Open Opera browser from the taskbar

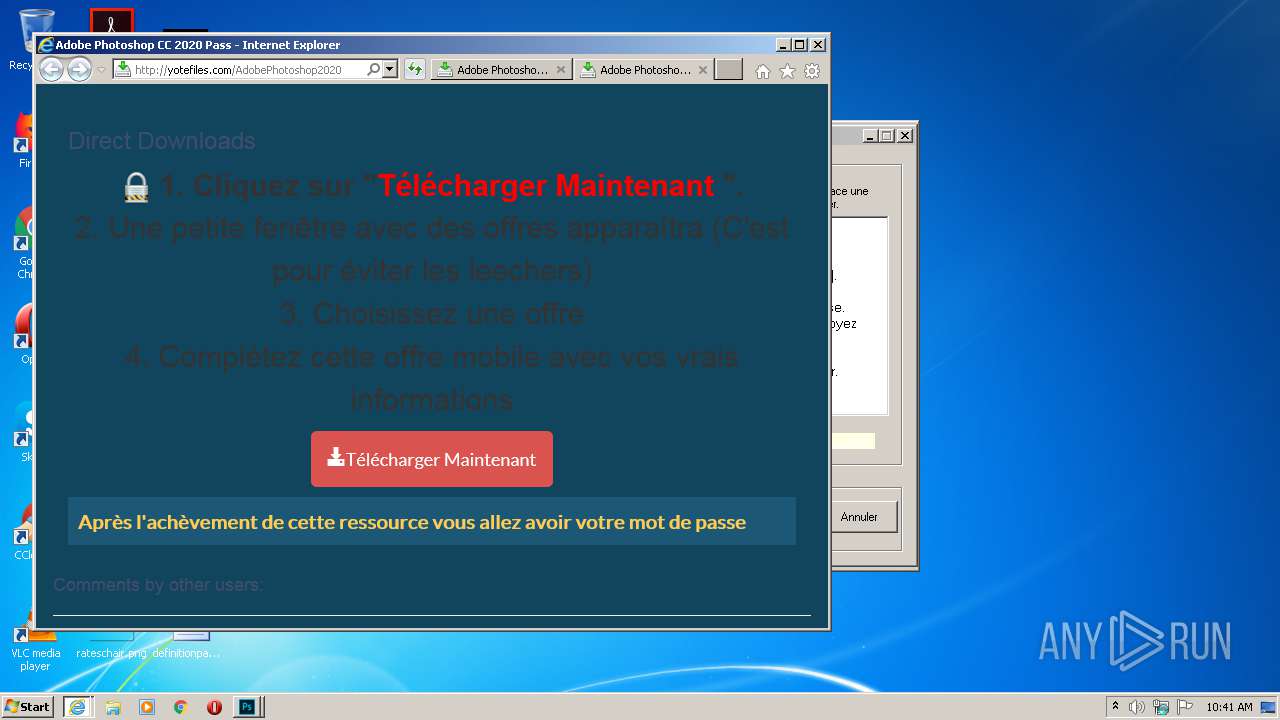[x=214, y=707]
